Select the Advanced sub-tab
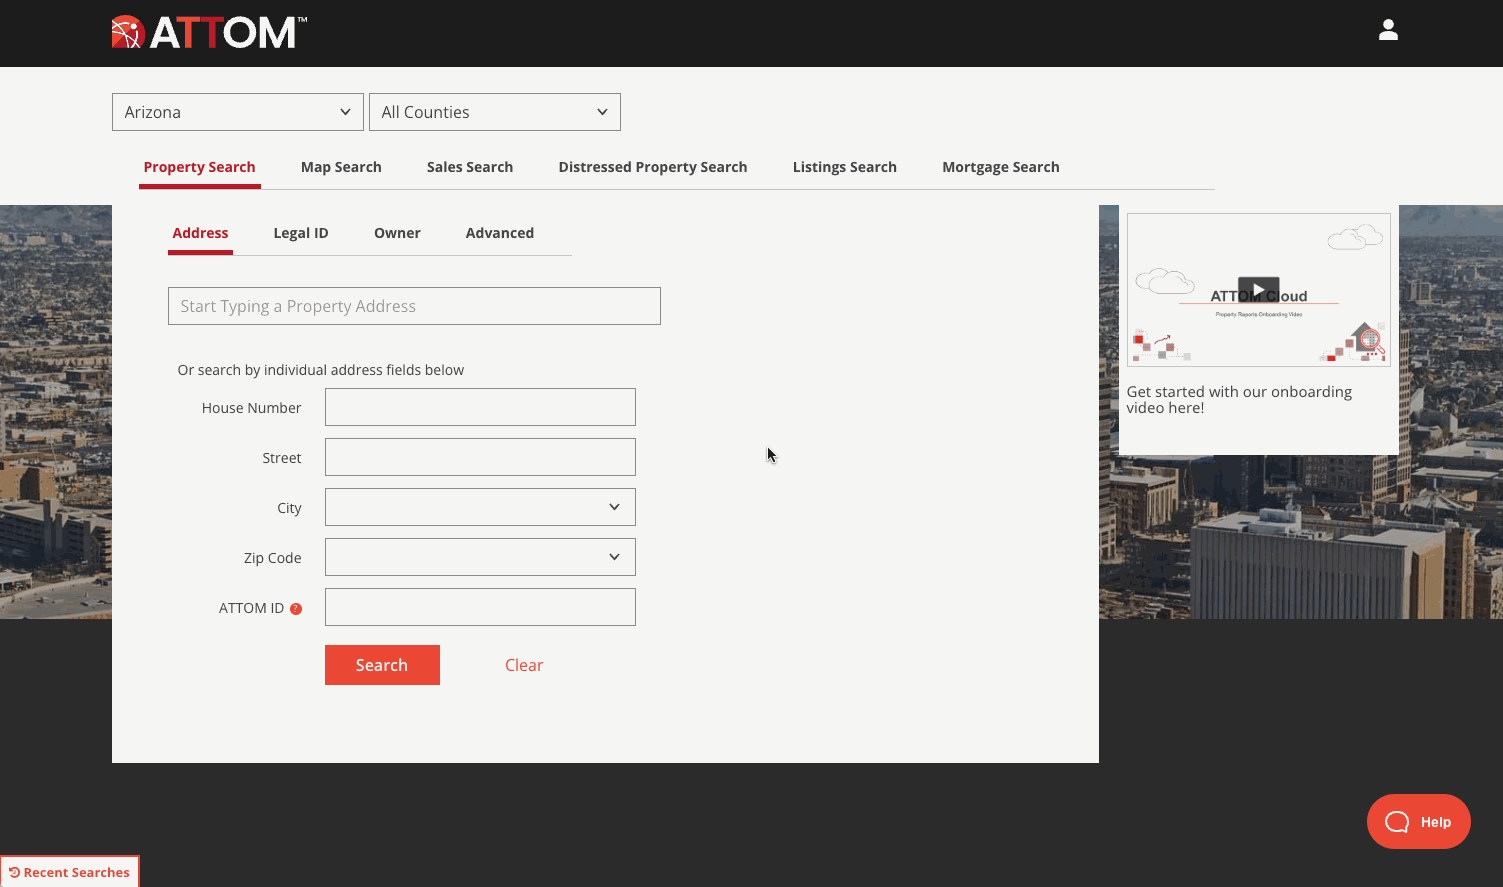This screenshot has height=887, width=1503. [500, 233]
